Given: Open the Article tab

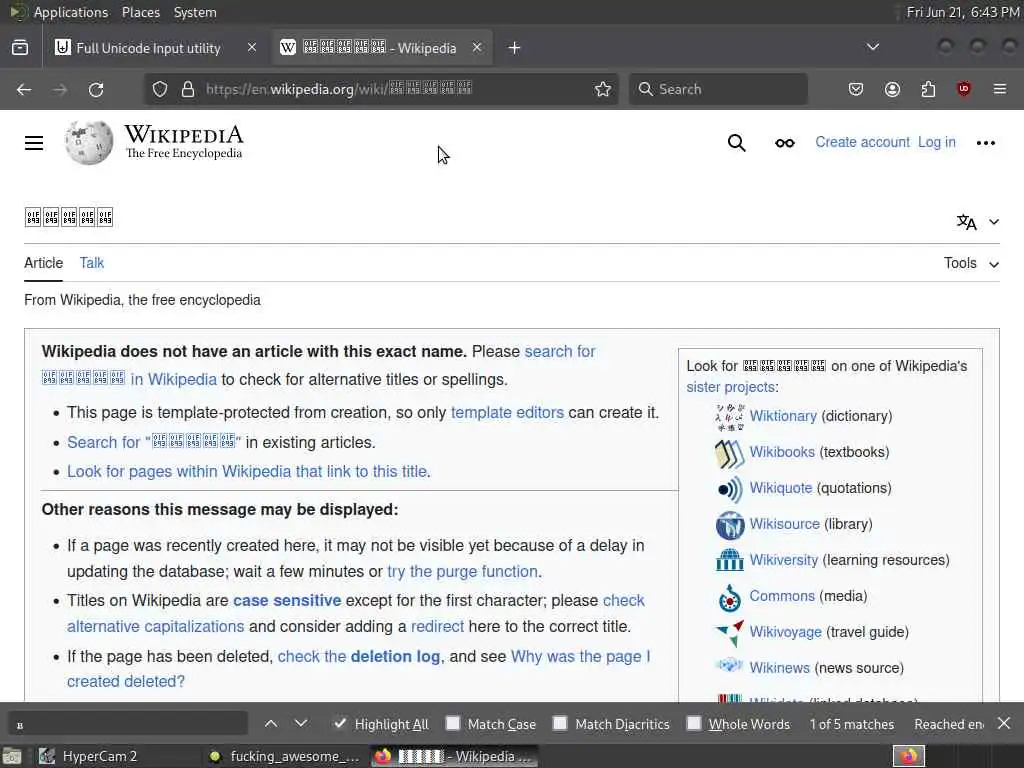Looking at the screenshot, I should (44, 263).
